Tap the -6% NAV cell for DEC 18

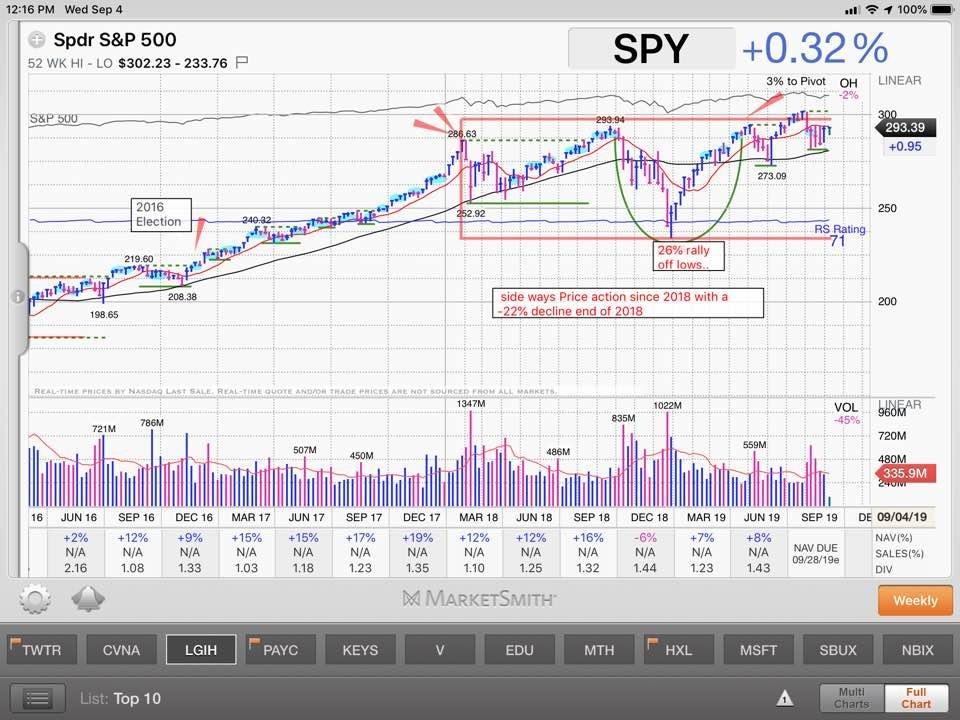[x=645, y=538]
